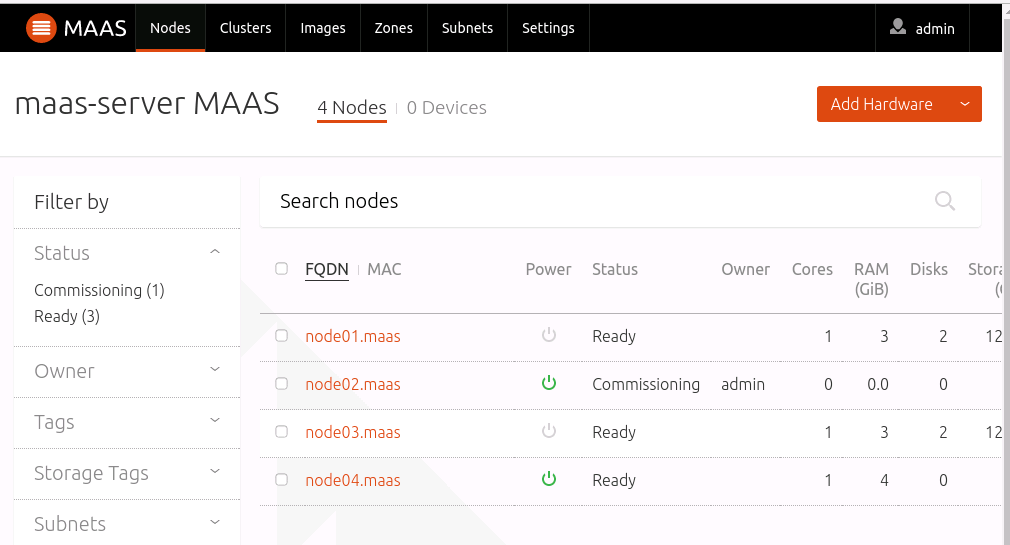This screenshot has width=1010, height=545.
Task: Switch column to MAC header
Action: pos(384,269)
